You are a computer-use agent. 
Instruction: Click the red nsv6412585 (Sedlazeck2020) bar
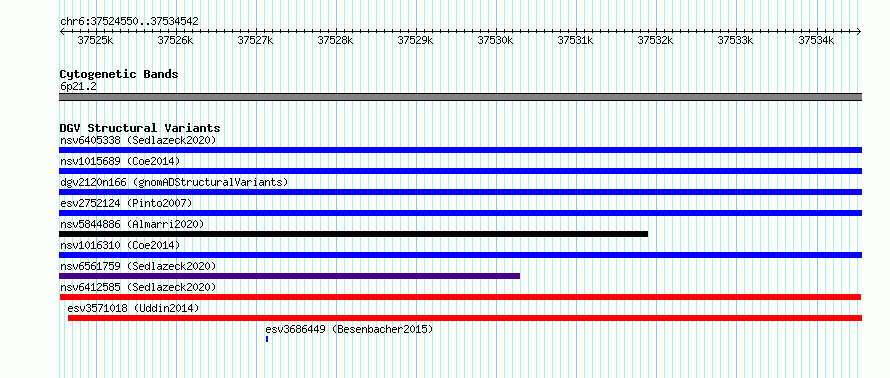[460, 297]
